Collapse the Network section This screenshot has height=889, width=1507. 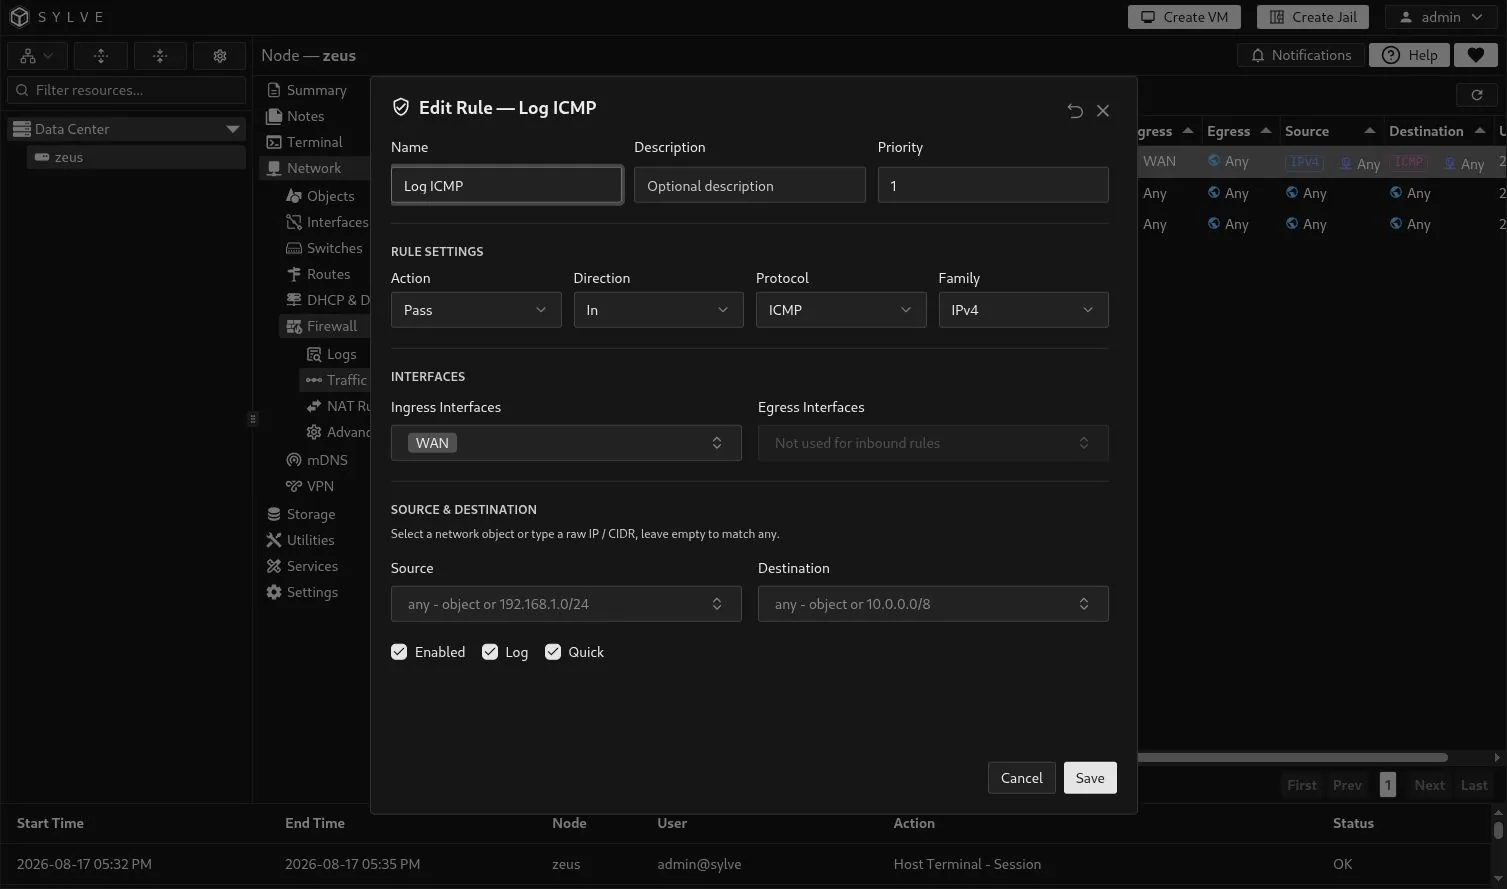click(313, 168)
